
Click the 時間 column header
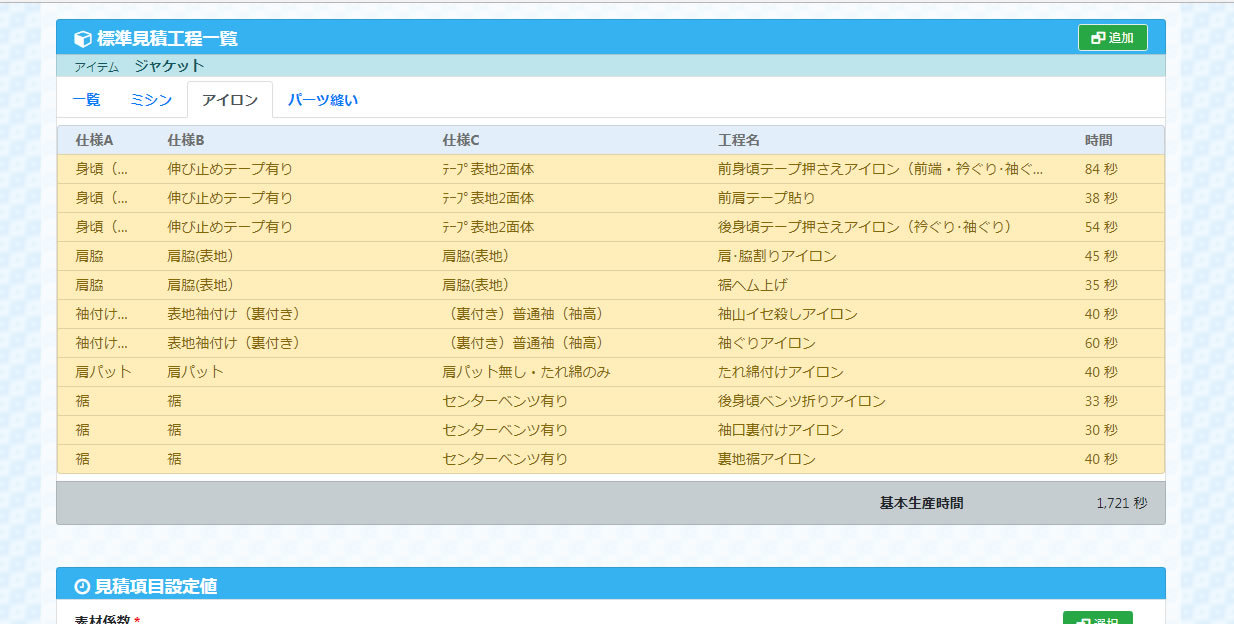pyautogui.click(x=1098, y=140)
